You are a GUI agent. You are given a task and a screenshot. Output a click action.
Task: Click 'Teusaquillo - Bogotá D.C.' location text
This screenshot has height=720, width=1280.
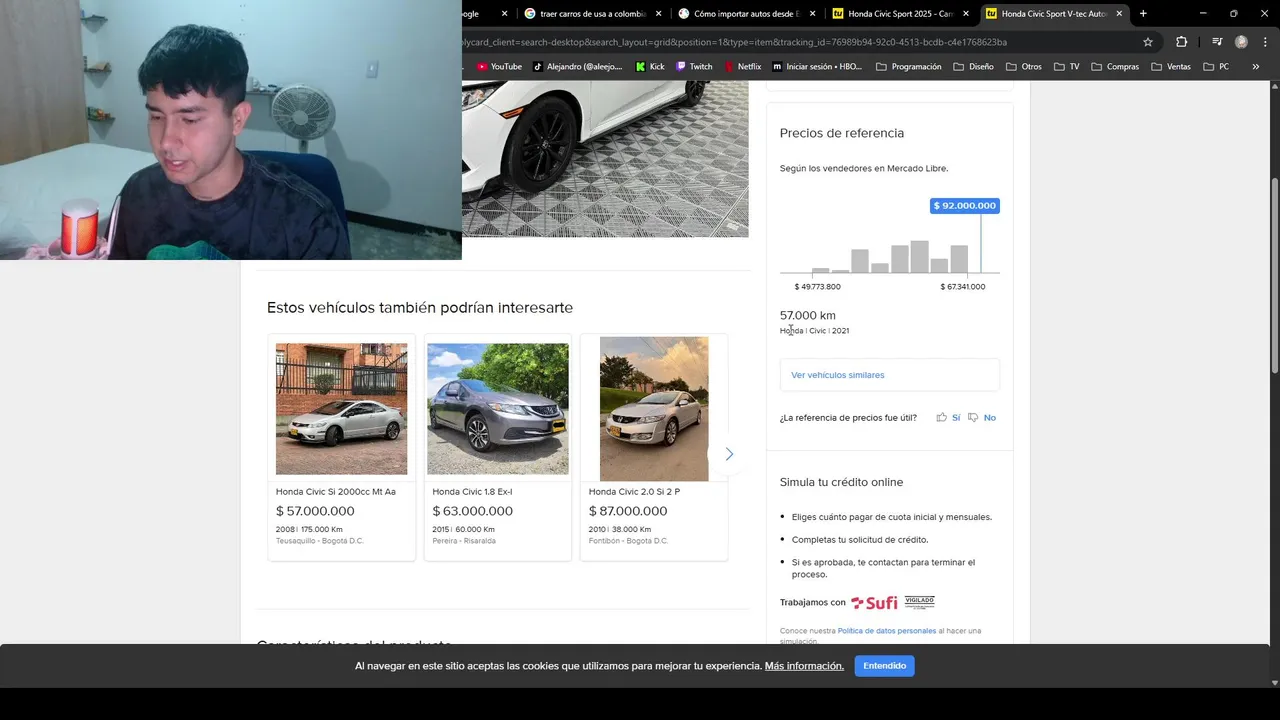click(x=320, y=541)
